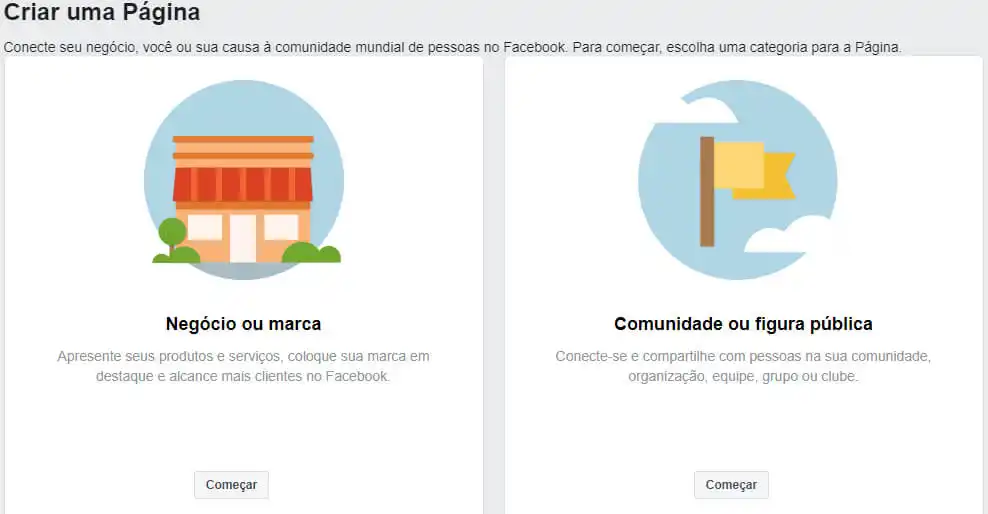Click the red striped awning on the store
988x514 pixels.
point(243,184)
